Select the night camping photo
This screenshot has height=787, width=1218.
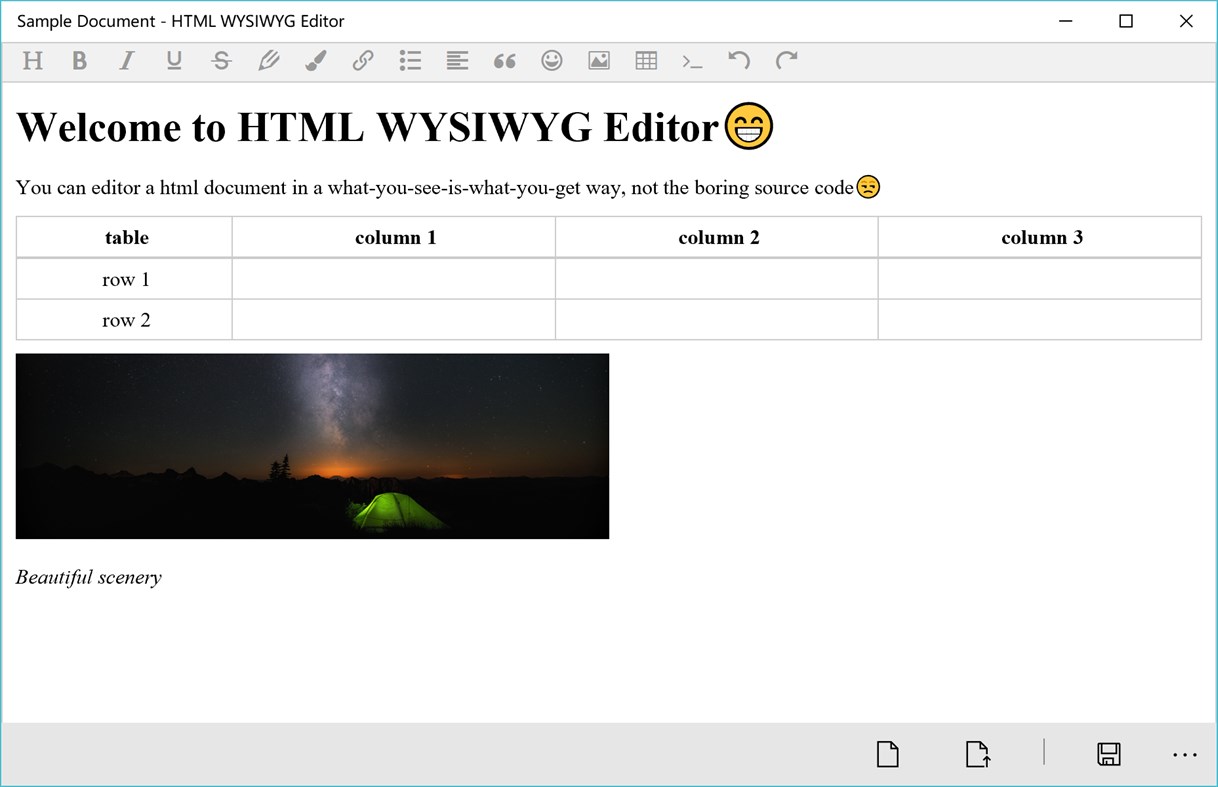point(311,445)
